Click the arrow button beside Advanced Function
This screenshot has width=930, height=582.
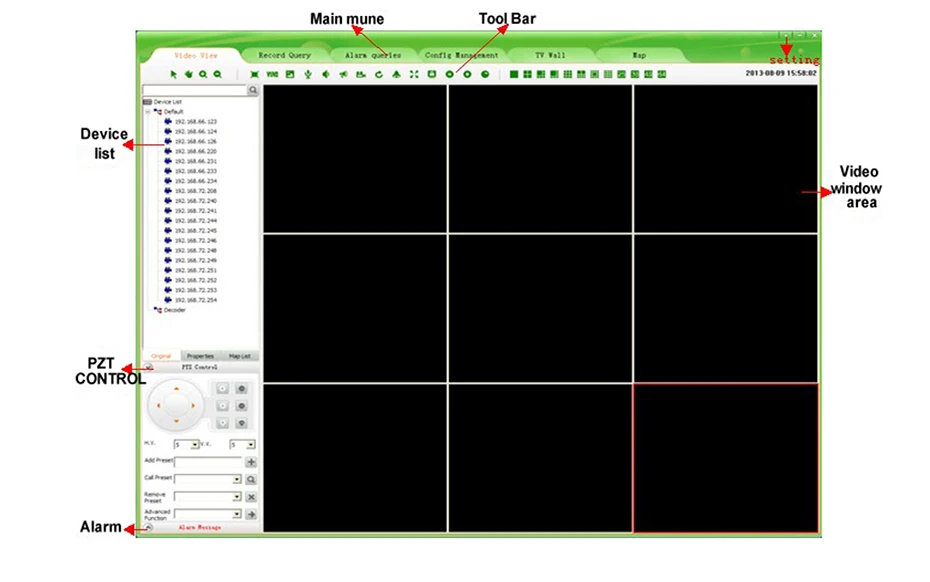251,514
